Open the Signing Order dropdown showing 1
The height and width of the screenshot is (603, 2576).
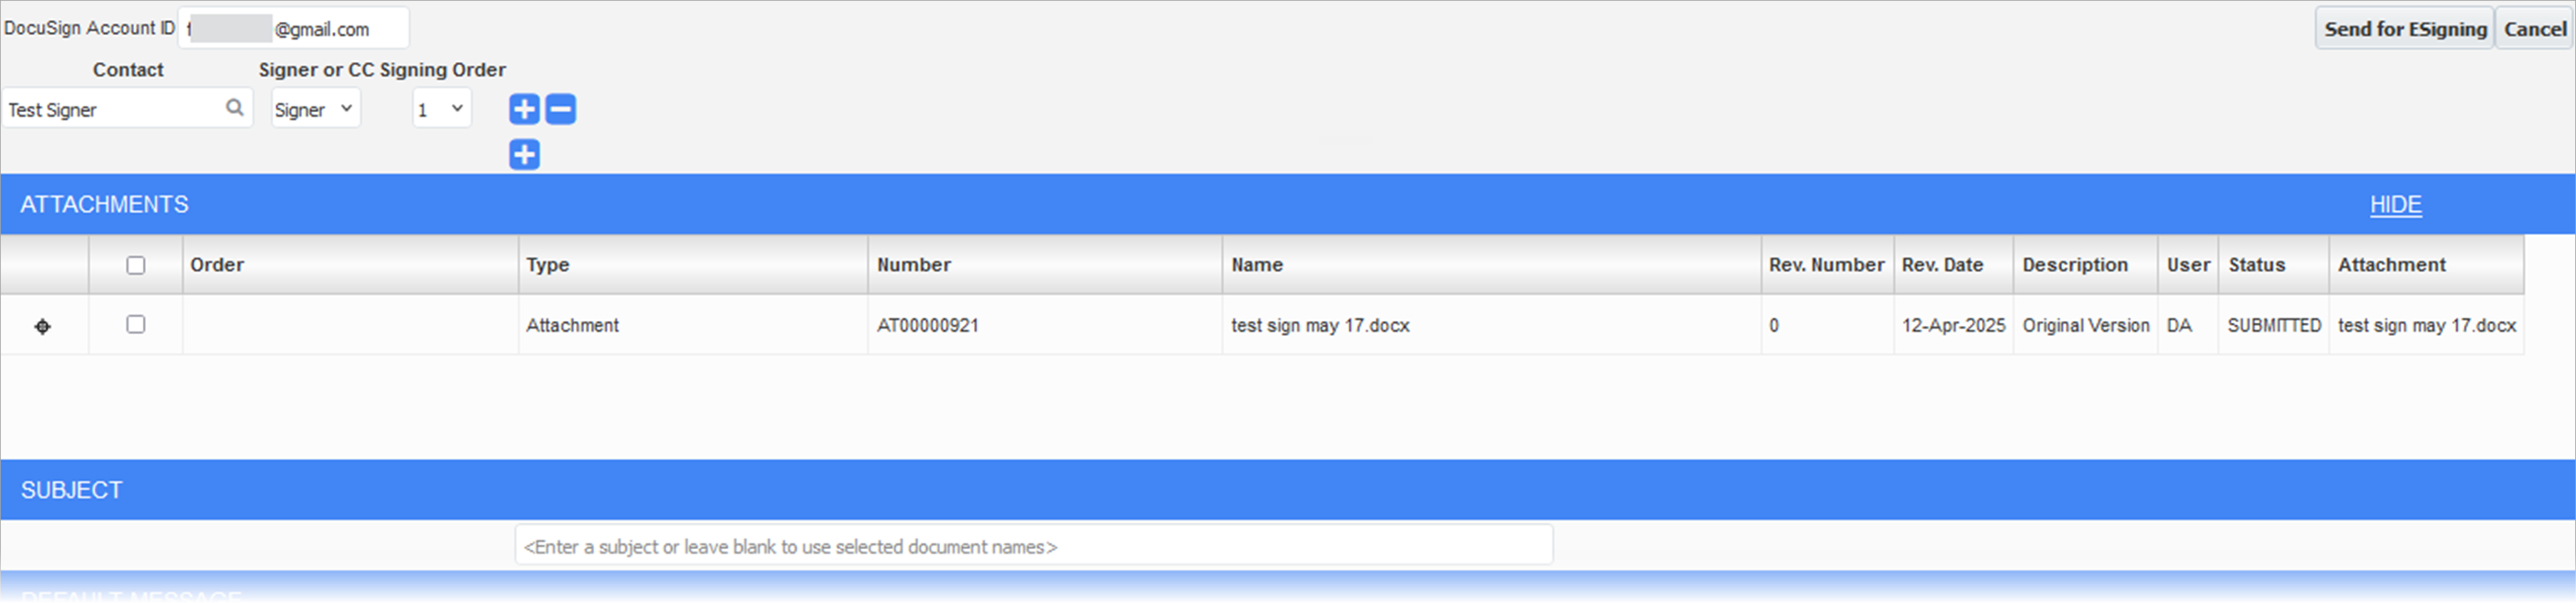441,109
